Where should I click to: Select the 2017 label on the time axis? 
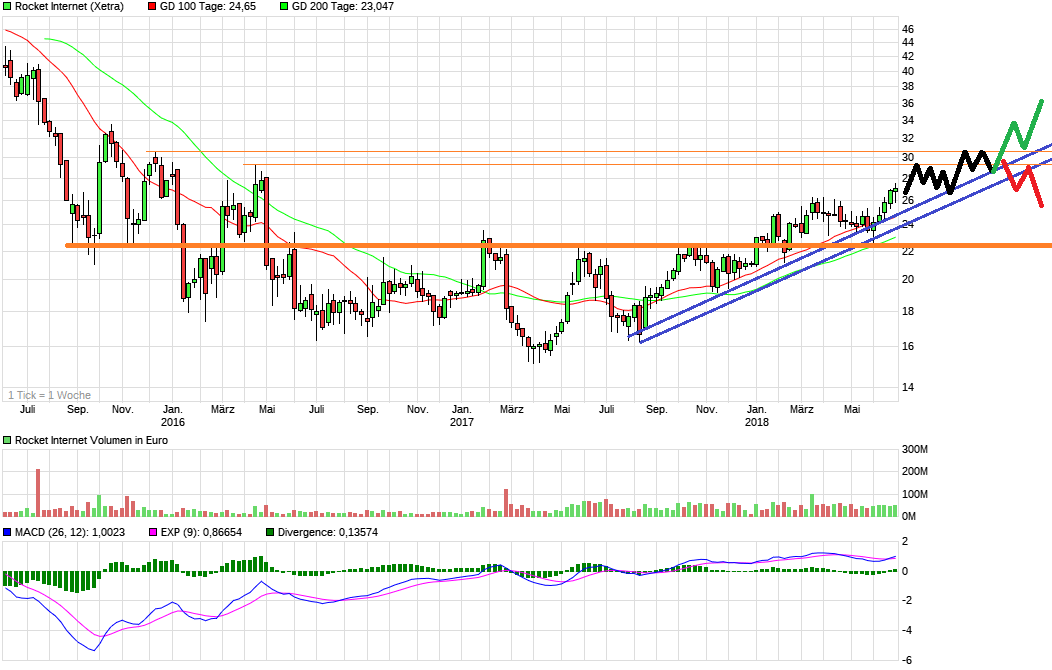[462, 422]
